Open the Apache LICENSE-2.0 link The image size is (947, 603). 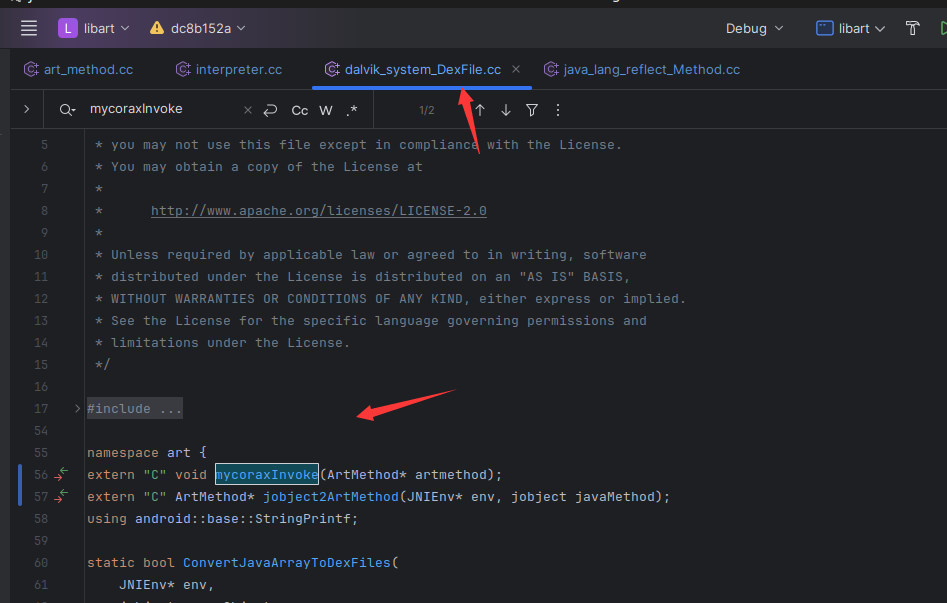pyautogui.click(x=318, y=211)
